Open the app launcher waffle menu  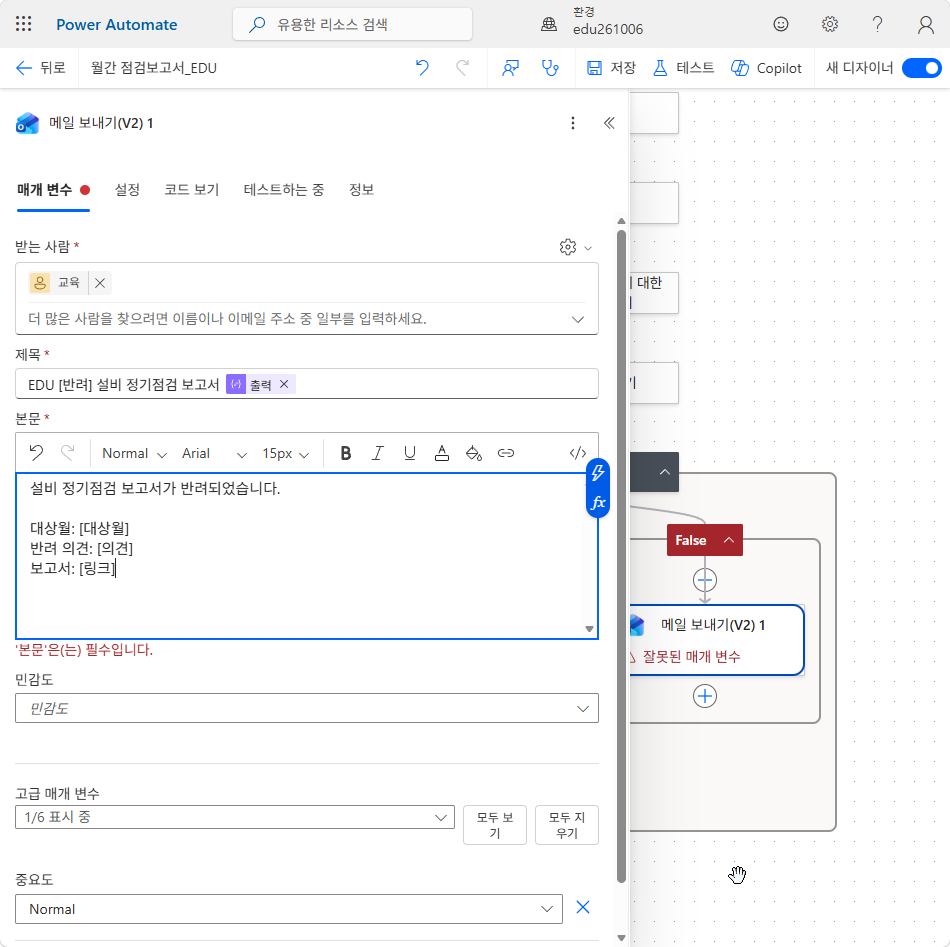tap(24, 24)
